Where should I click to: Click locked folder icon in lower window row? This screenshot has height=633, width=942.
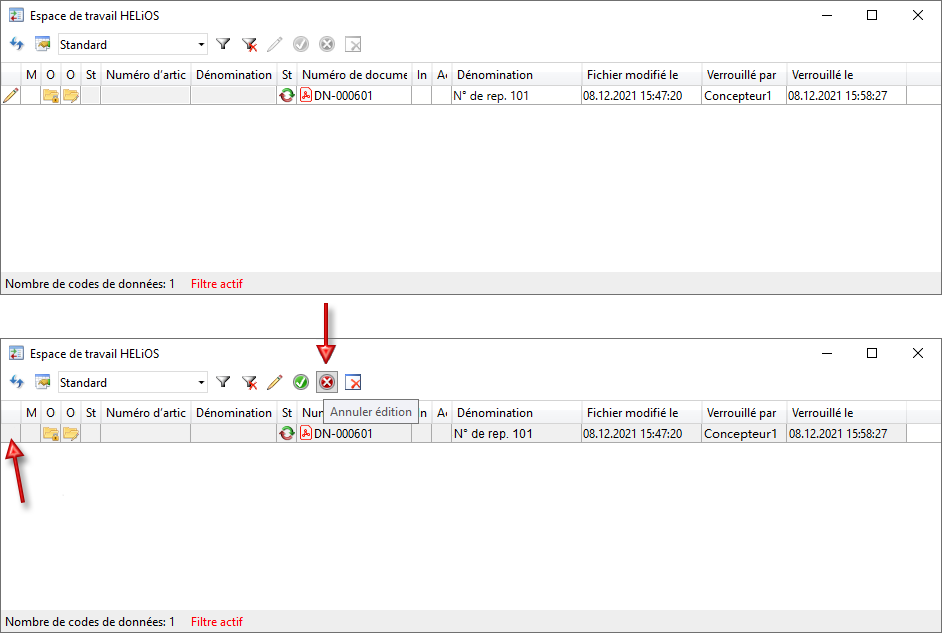coord(50,433)
